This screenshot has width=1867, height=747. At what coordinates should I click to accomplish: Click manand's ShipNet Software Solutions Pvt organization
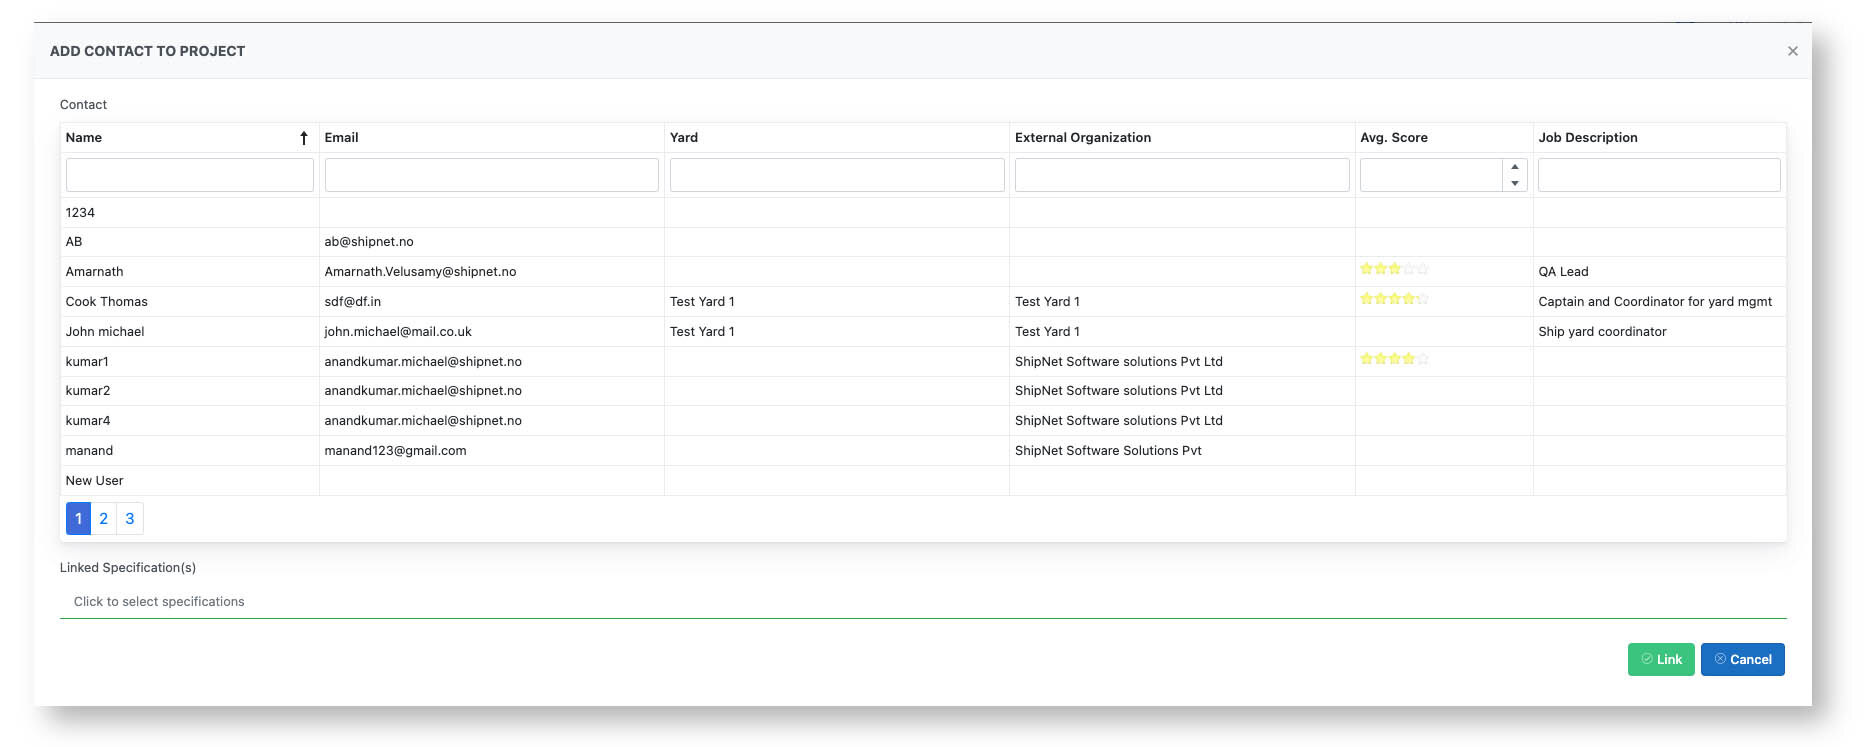click(x=1108, y=451)
